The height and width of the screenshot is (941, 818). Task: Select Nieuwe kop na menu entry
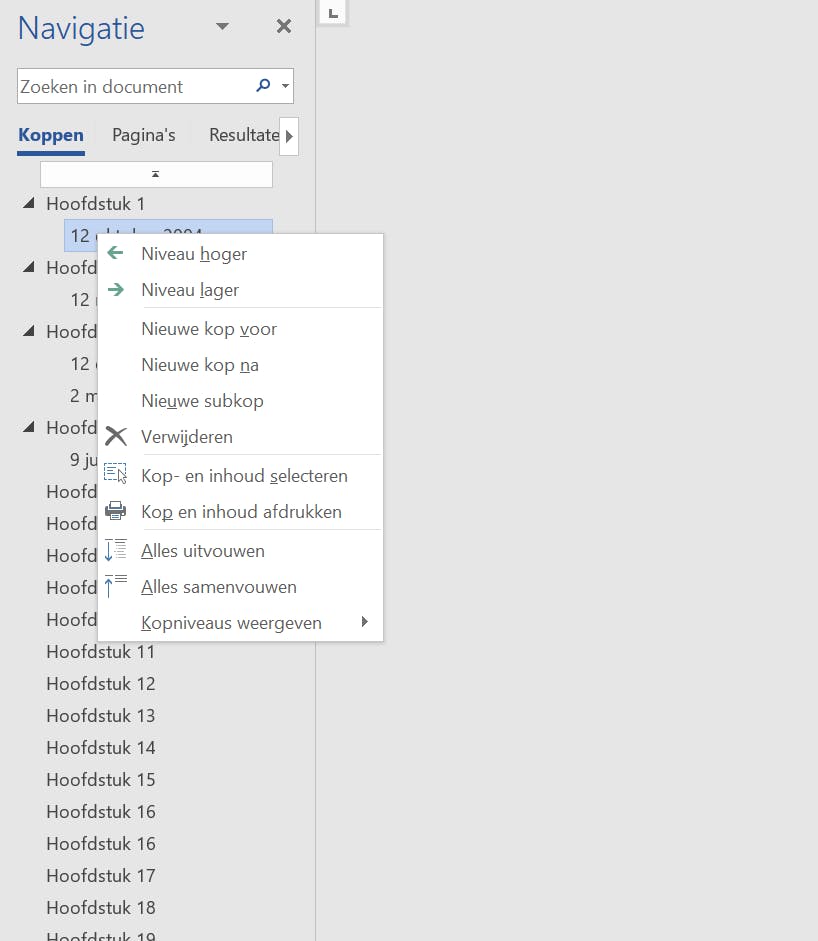(240, 365)
